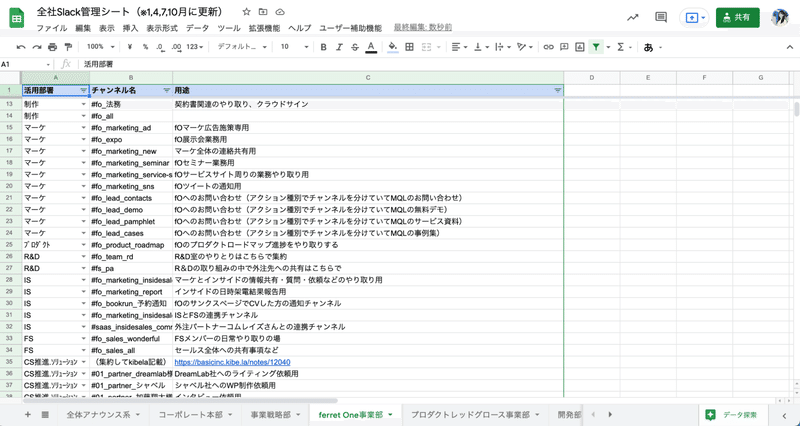Open number format 123 dropdown
The width and height of the screenshot is (800, 426).
tap(194, 47)
